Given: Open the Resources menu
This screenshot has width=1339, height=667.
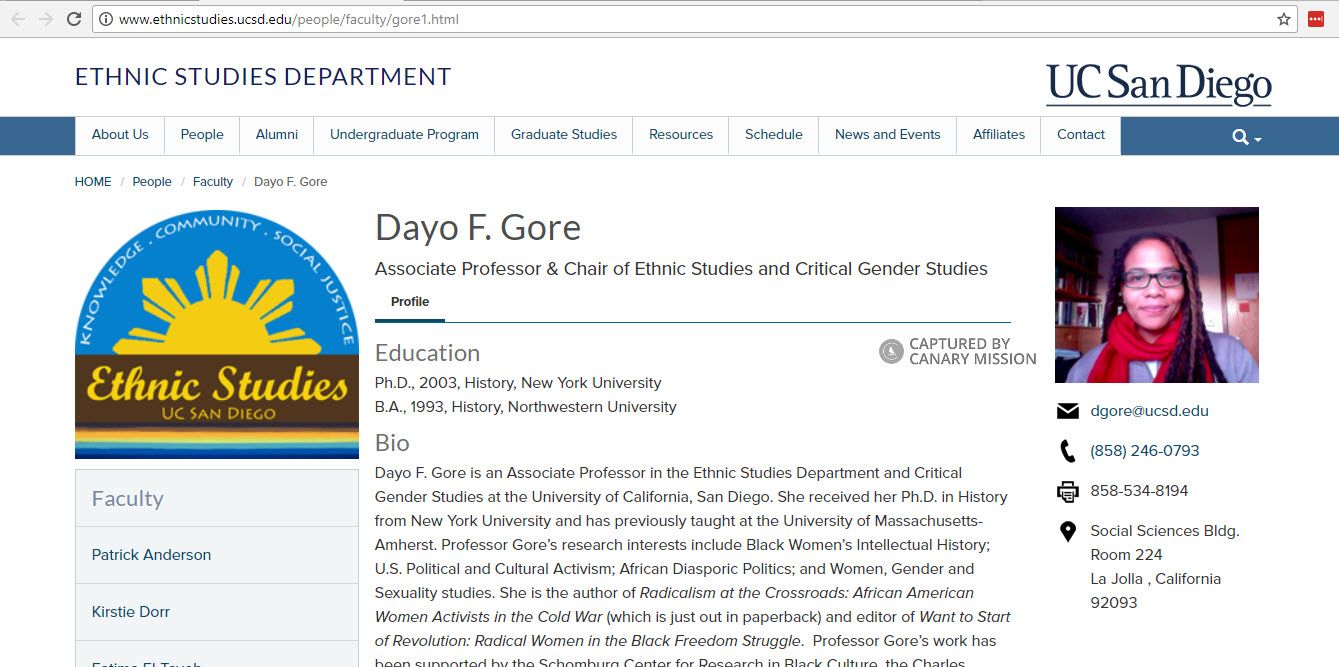Looking at the screenshot, I should click(x=681, y=135).
